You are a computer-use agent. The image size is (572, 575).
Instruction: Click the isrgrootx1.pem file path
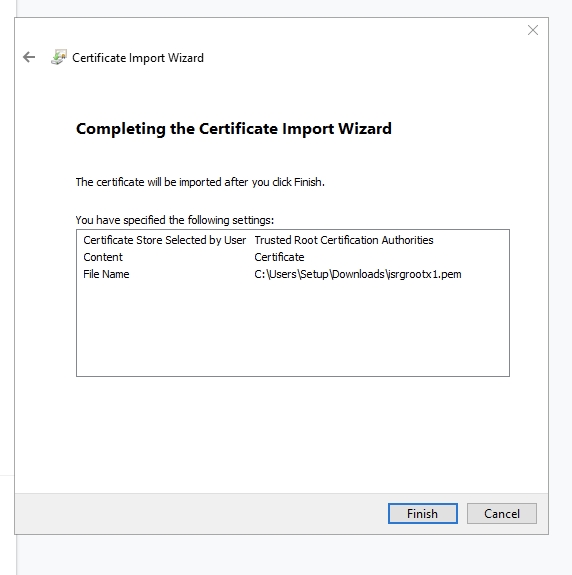pyautogui.click(x=358, y=274)
